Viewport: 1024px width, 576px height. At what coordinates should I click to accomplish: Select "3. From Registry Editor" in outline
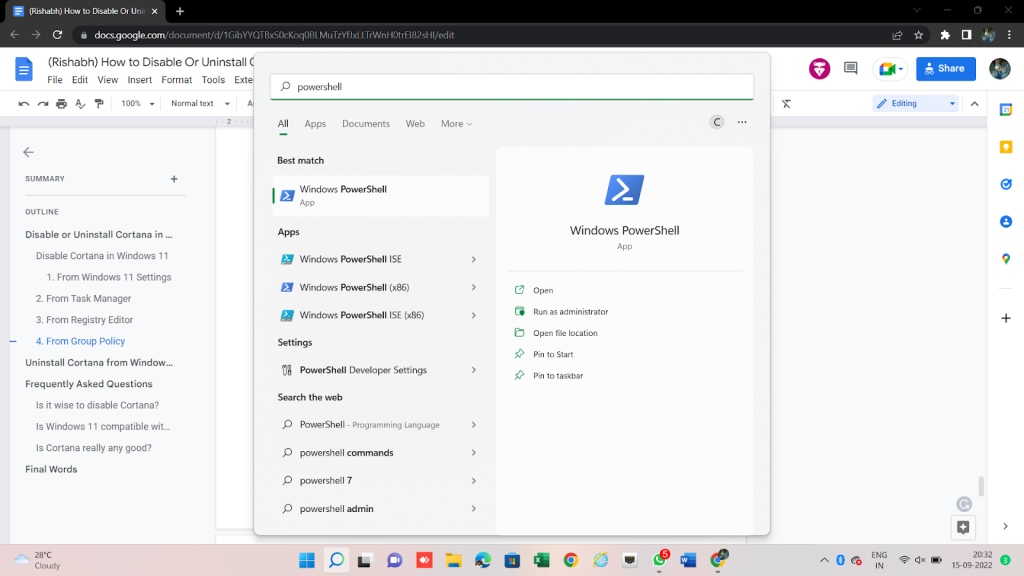tap(84, 320)
